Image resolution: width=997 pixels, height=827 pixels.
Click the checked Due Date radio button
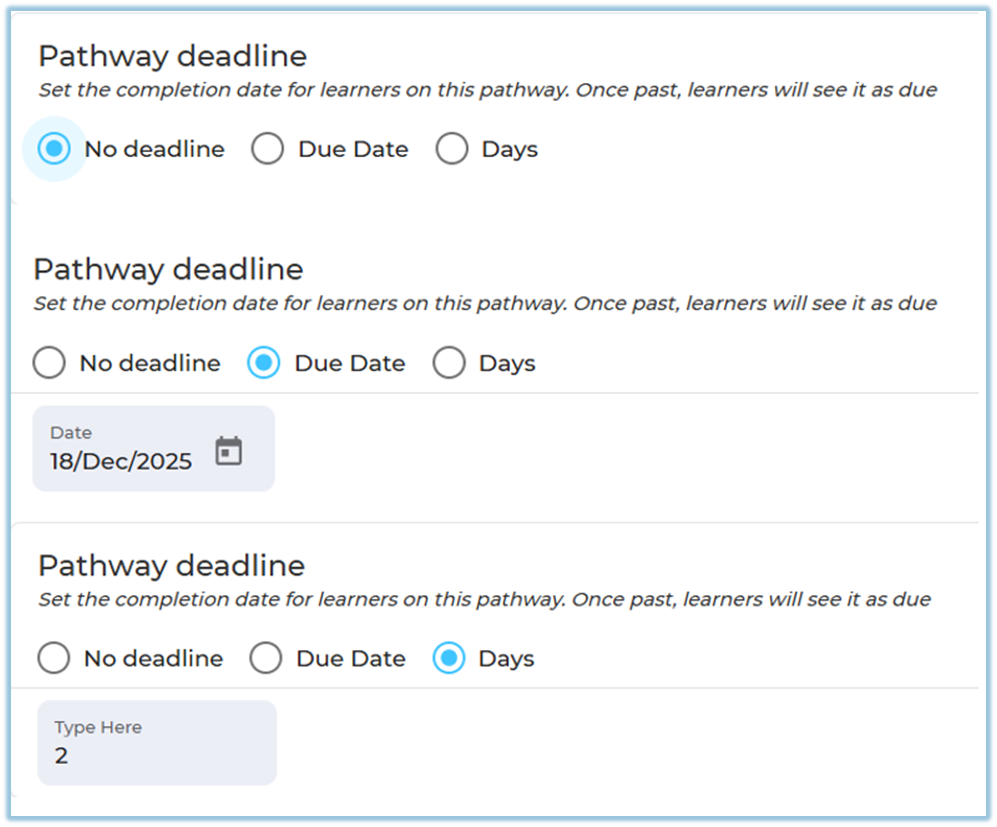[264, 363]
